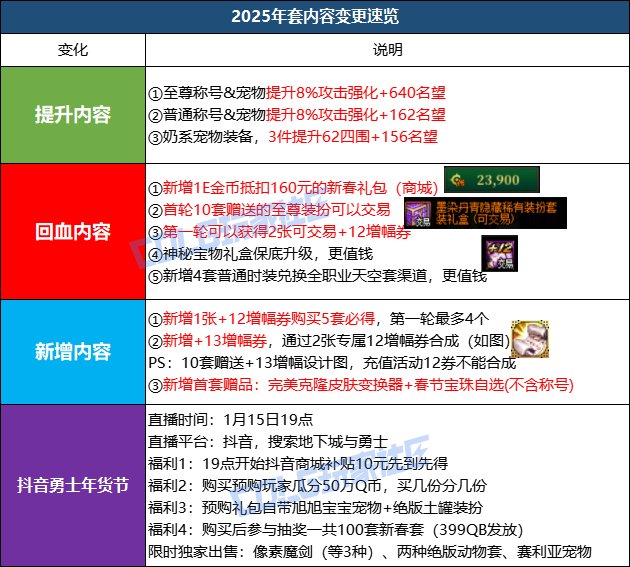The width and height of the screenshot is (630, 567).
Task: Click line 新增1E金币抵扣160元的新春礼包
Action: coord(293,188)
